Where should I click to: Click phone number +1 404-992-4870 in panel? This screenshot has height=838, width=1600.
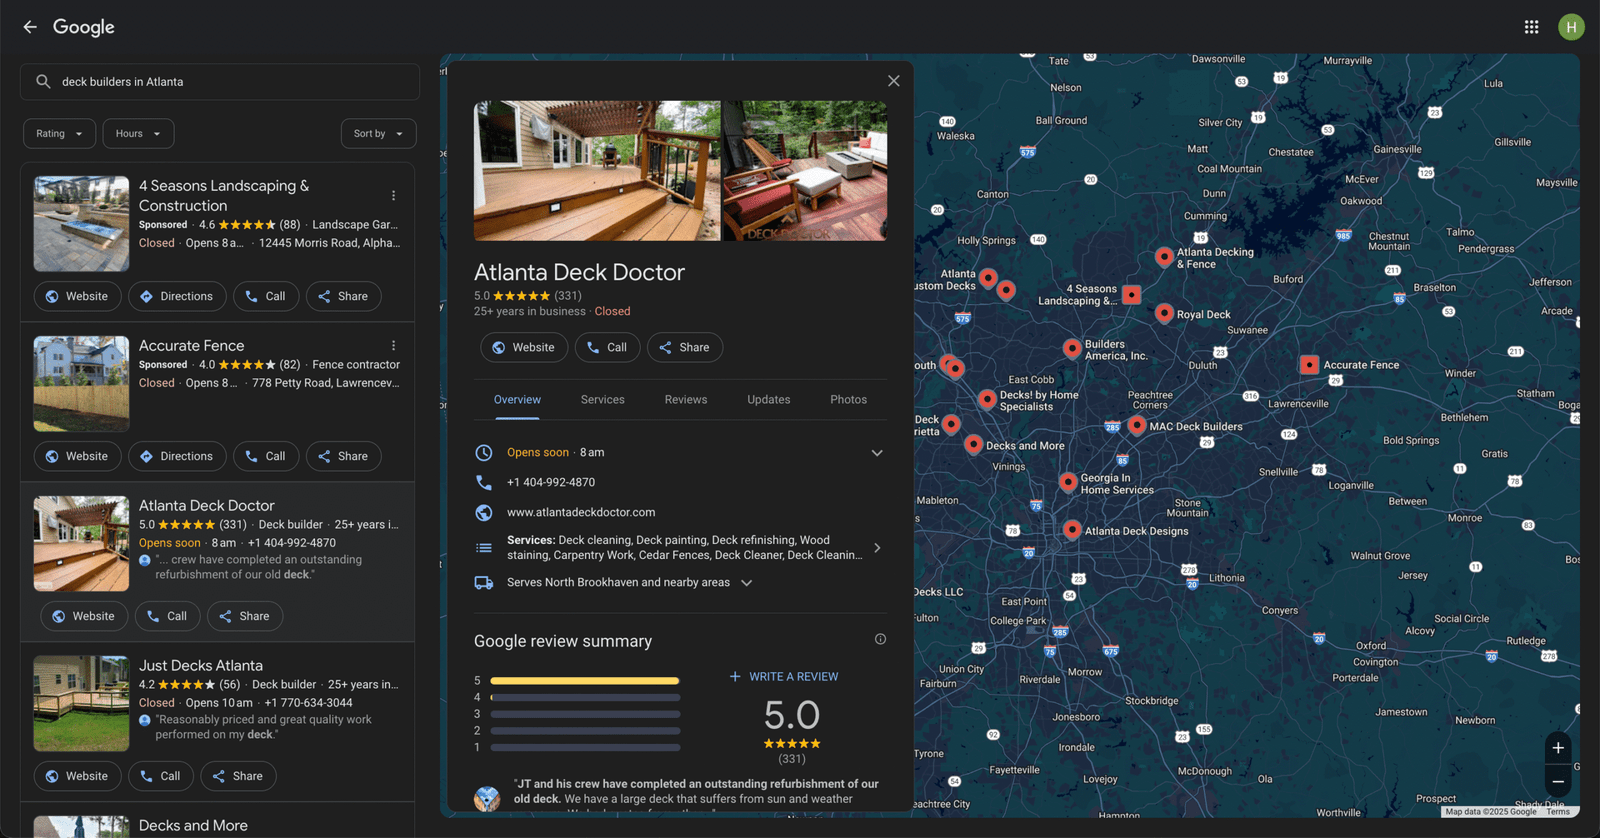[551, 482]
